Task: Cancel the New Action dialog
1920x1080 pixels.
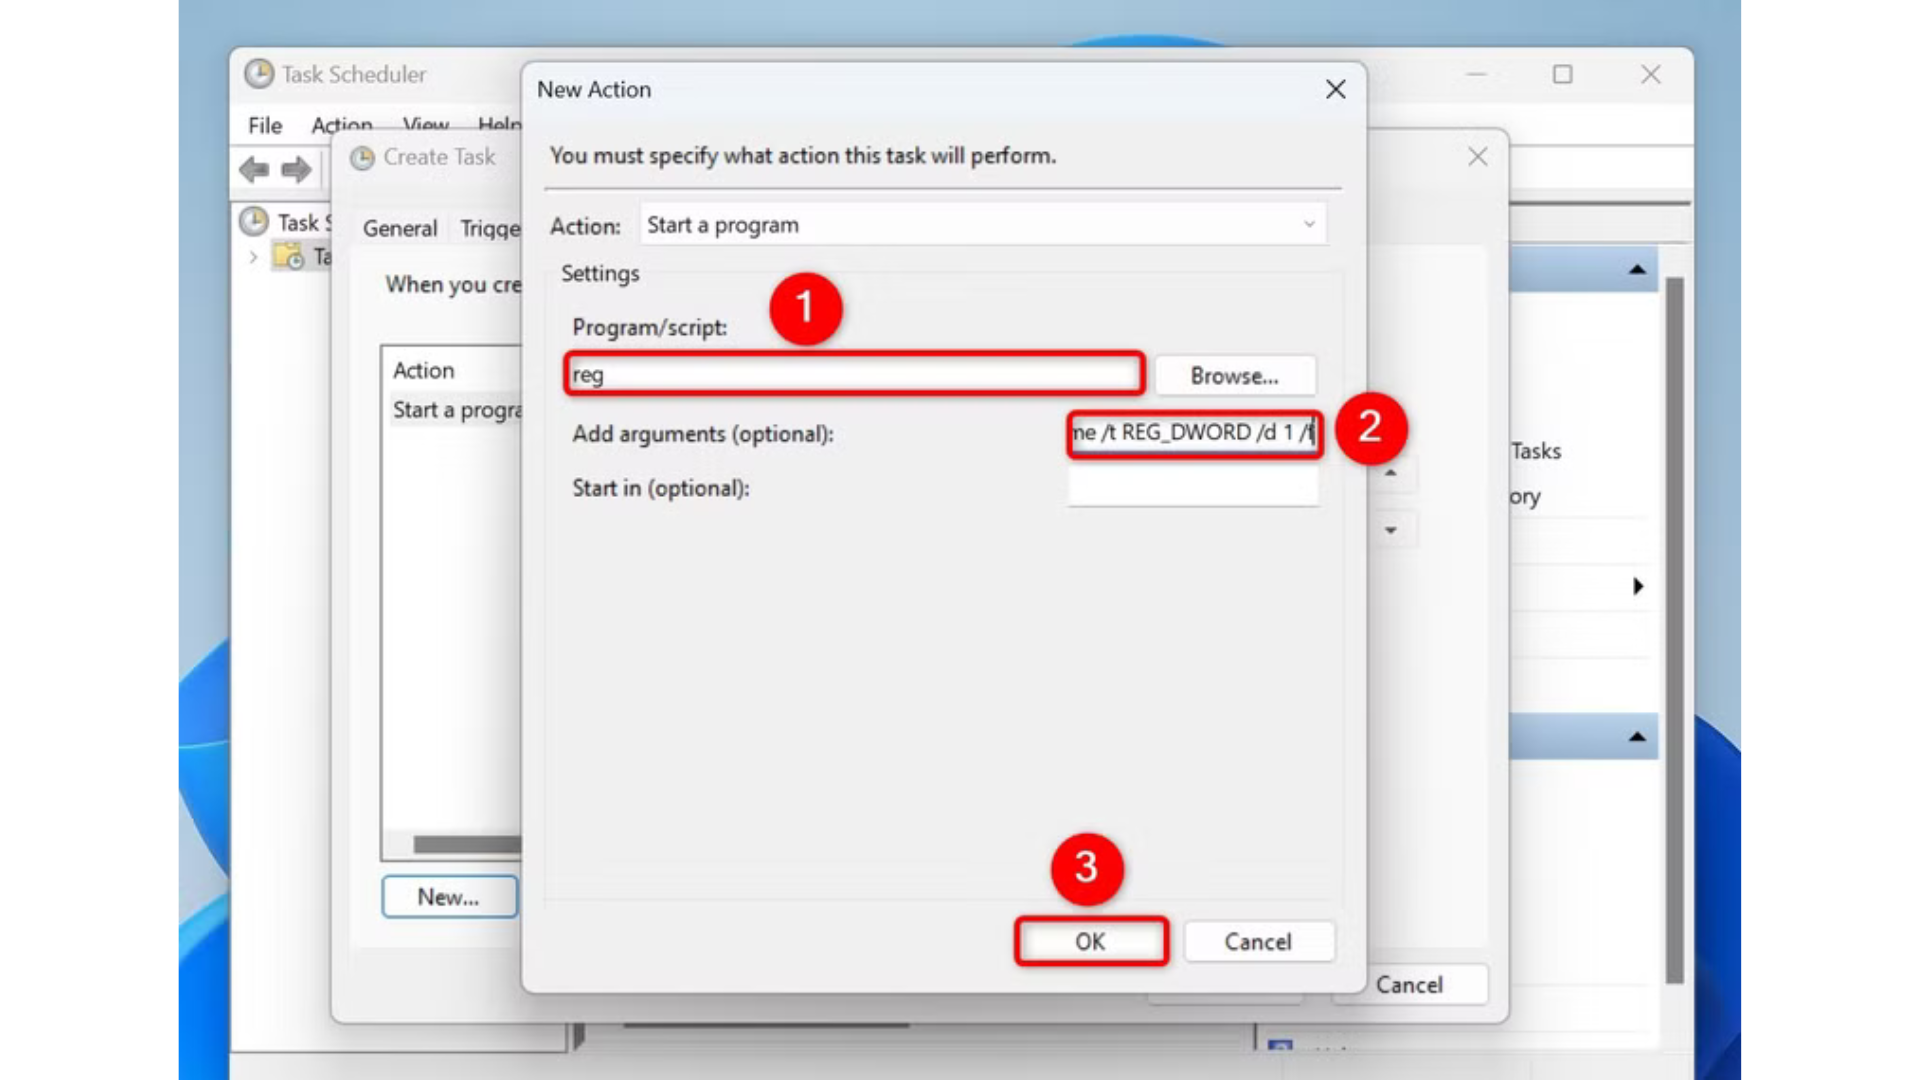Action: (x=1258, y=941)
